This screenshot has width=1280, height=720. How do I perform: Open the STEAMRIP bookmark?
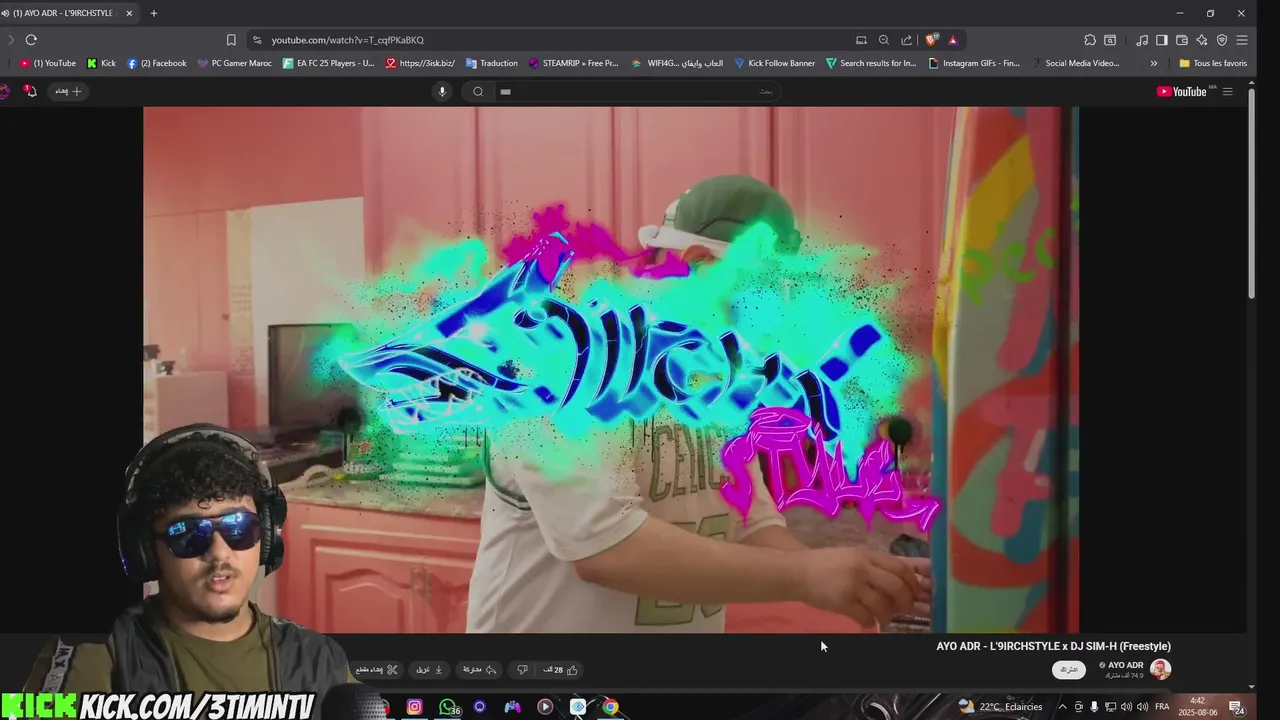(574, 63)
